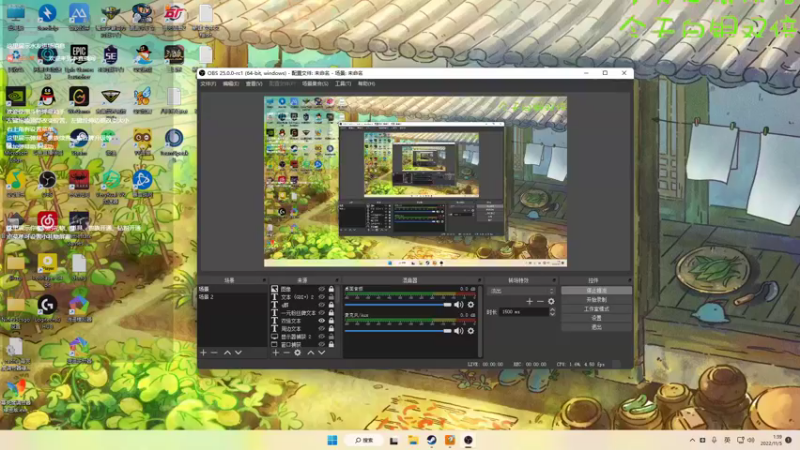Open the 文件(F) File menu
This screenshot has width=800, height=450.
[208, 84]
